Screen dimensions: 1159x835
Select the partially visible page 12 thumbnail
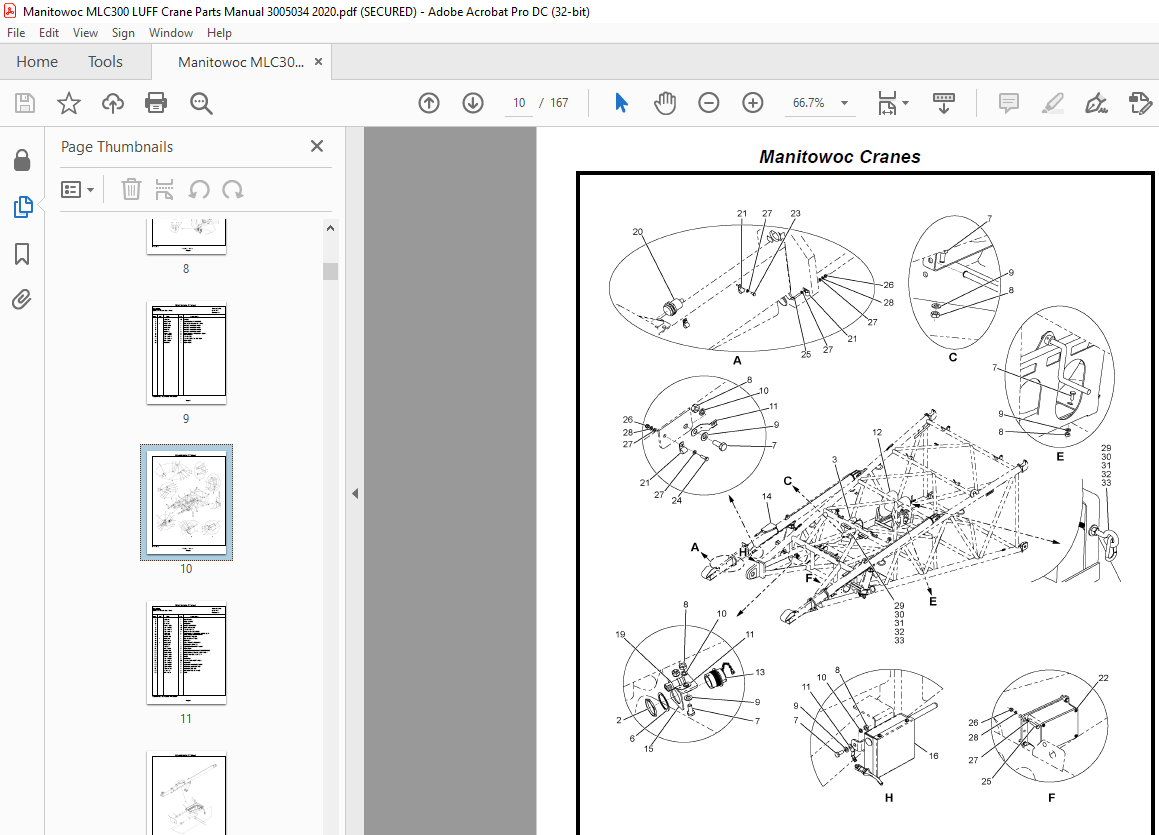coord(186,794)
